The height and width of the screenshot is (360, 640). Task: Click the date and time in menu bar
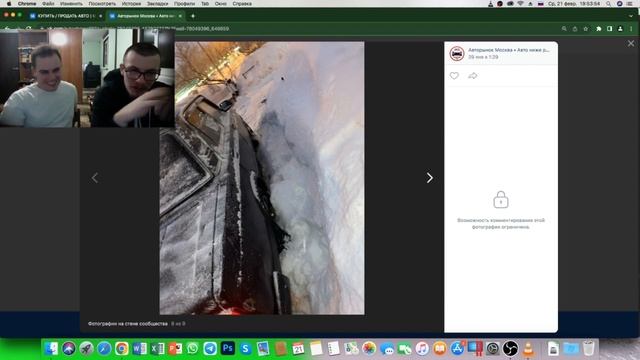tap(574, 4)
